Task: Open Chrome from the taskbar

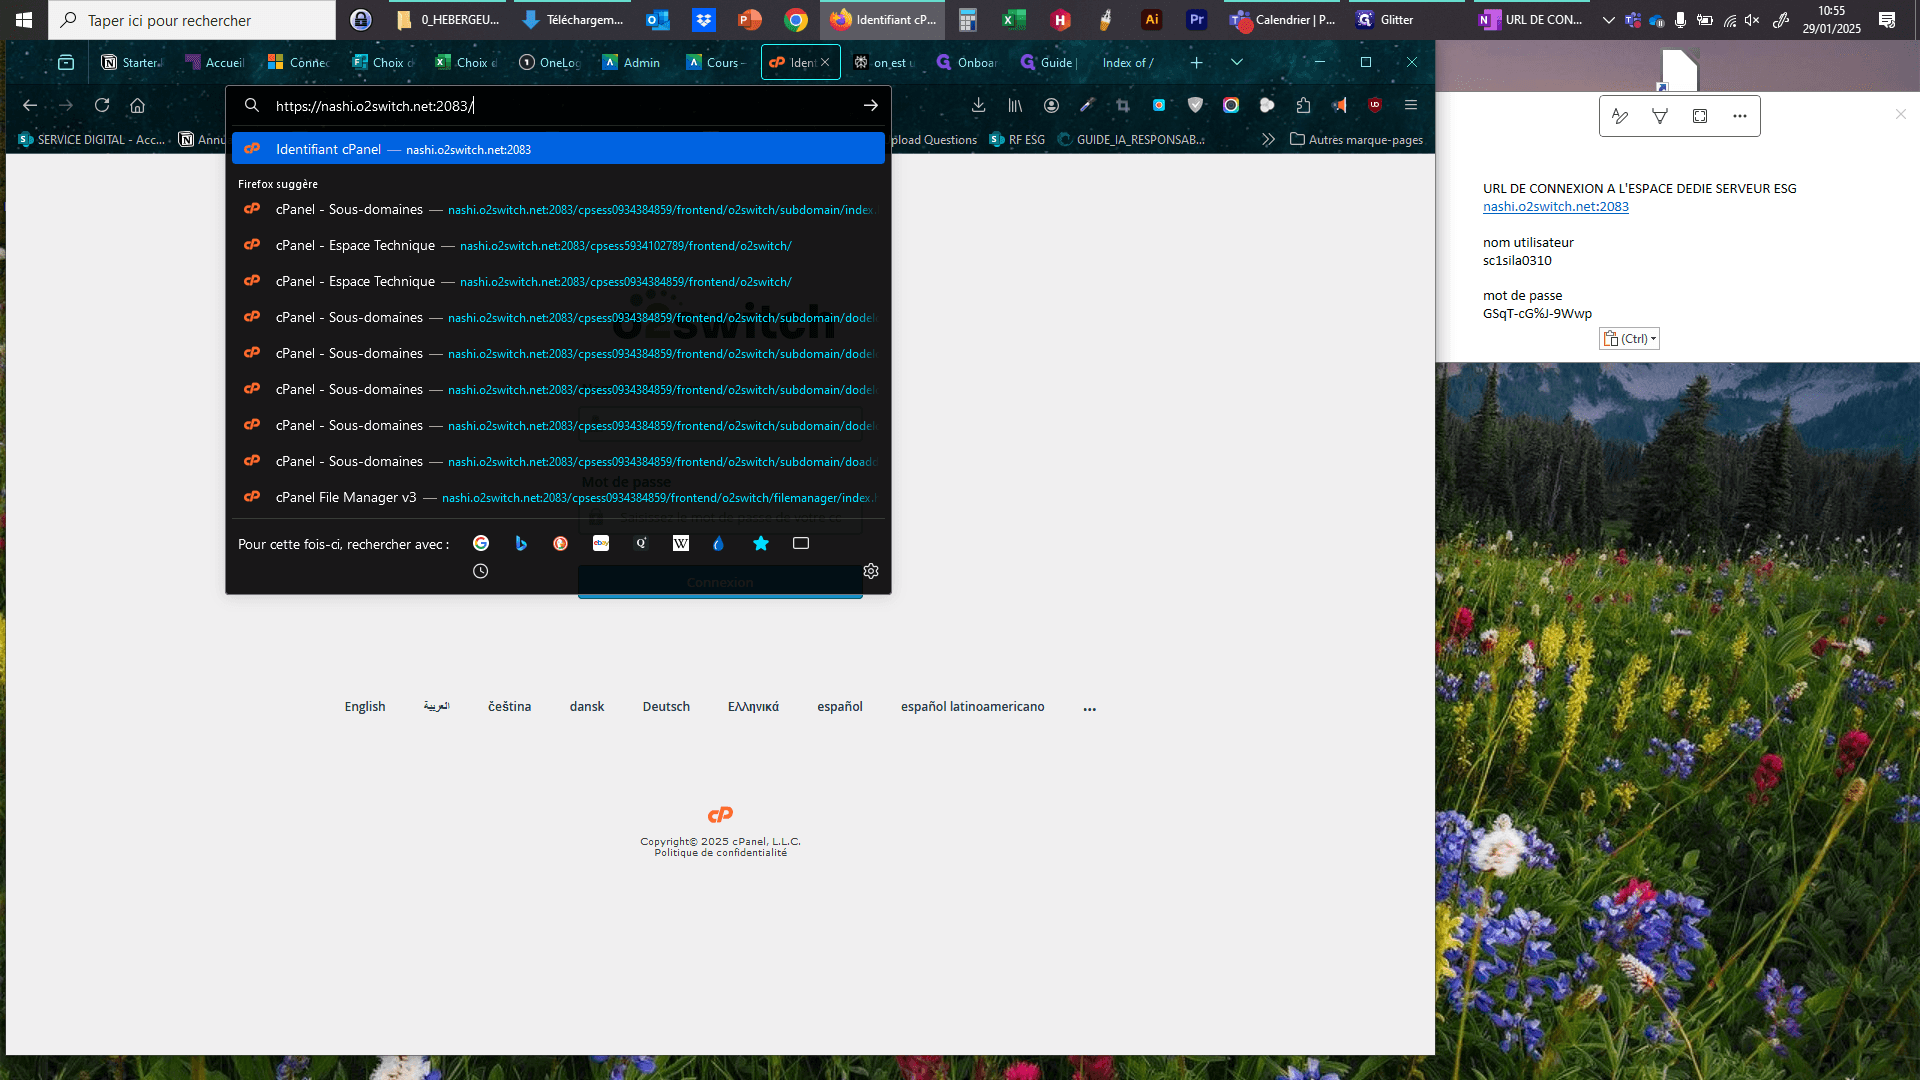Action: pos(796,20)
